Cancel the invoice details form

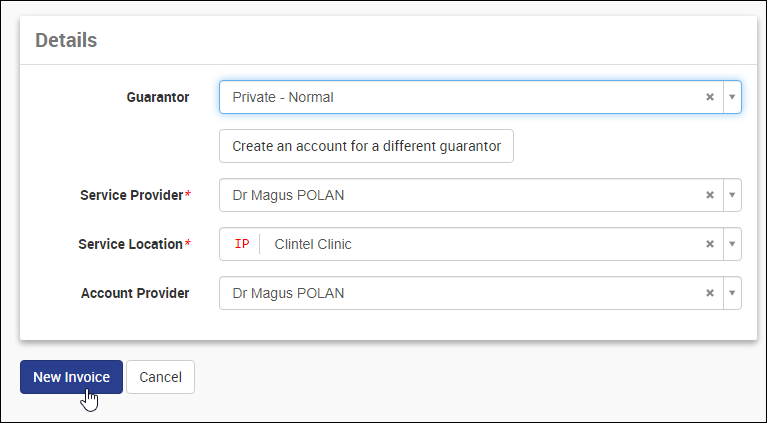(160, 377)
